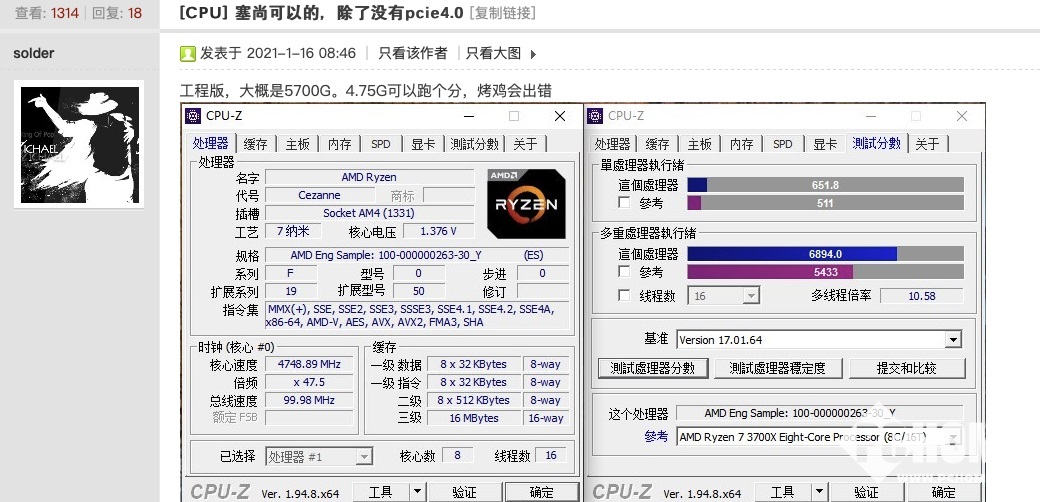Expand 工具 dropdown arrow in left CPU-Z window
The image size is (1040, 502).
(x=417, y=492)
